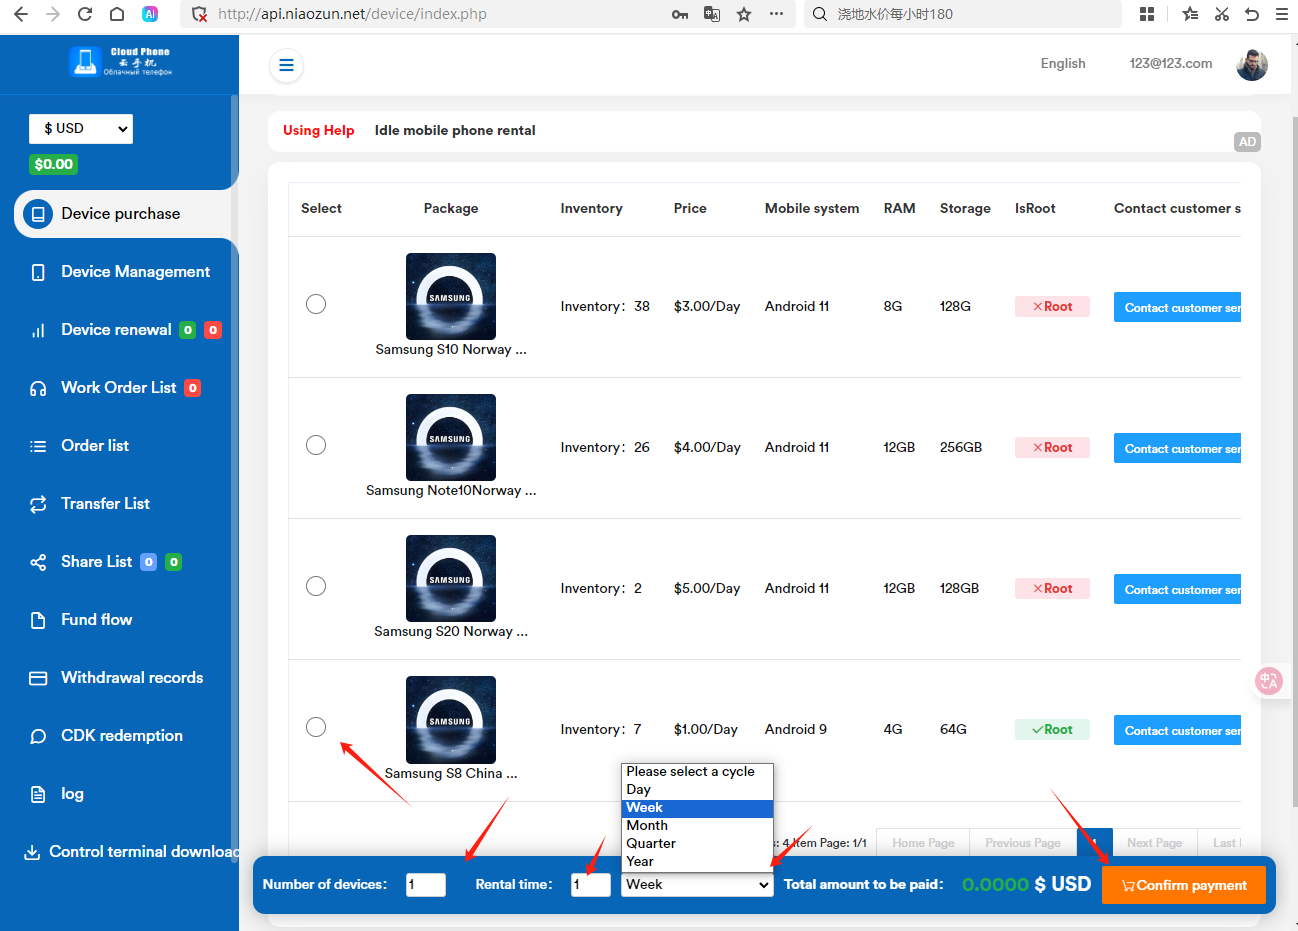Contact customer service for Samsung S8 China
1298x931 pixels.
1177,730
